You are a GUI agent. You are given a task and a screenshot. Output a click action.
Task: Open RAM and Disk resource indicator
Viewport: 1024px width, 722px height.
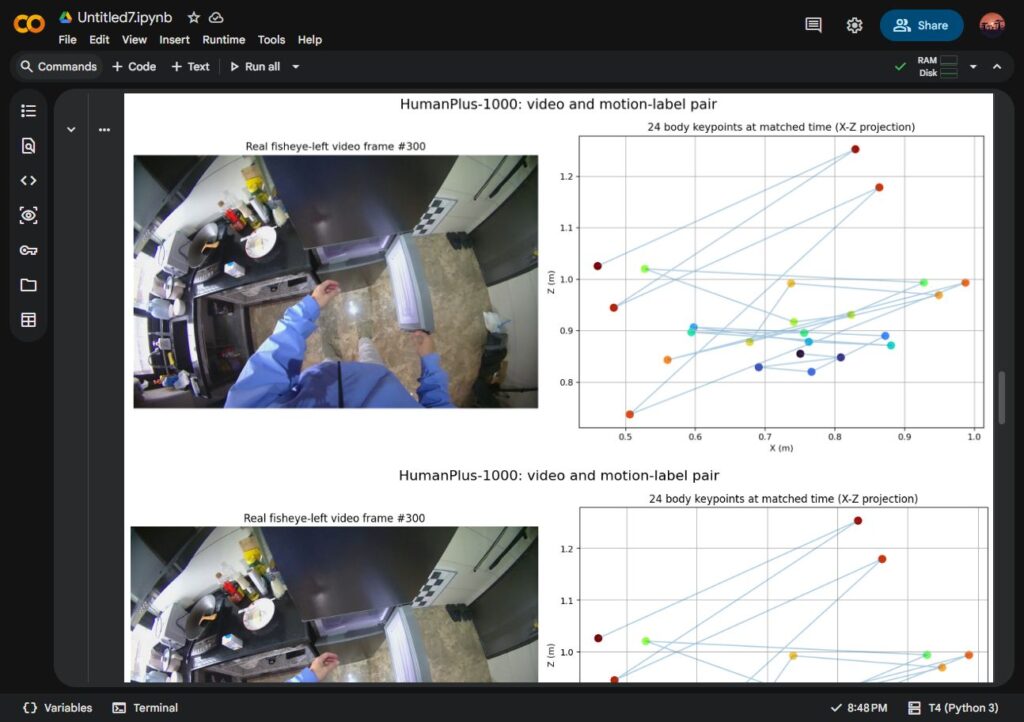click(938, 67)
